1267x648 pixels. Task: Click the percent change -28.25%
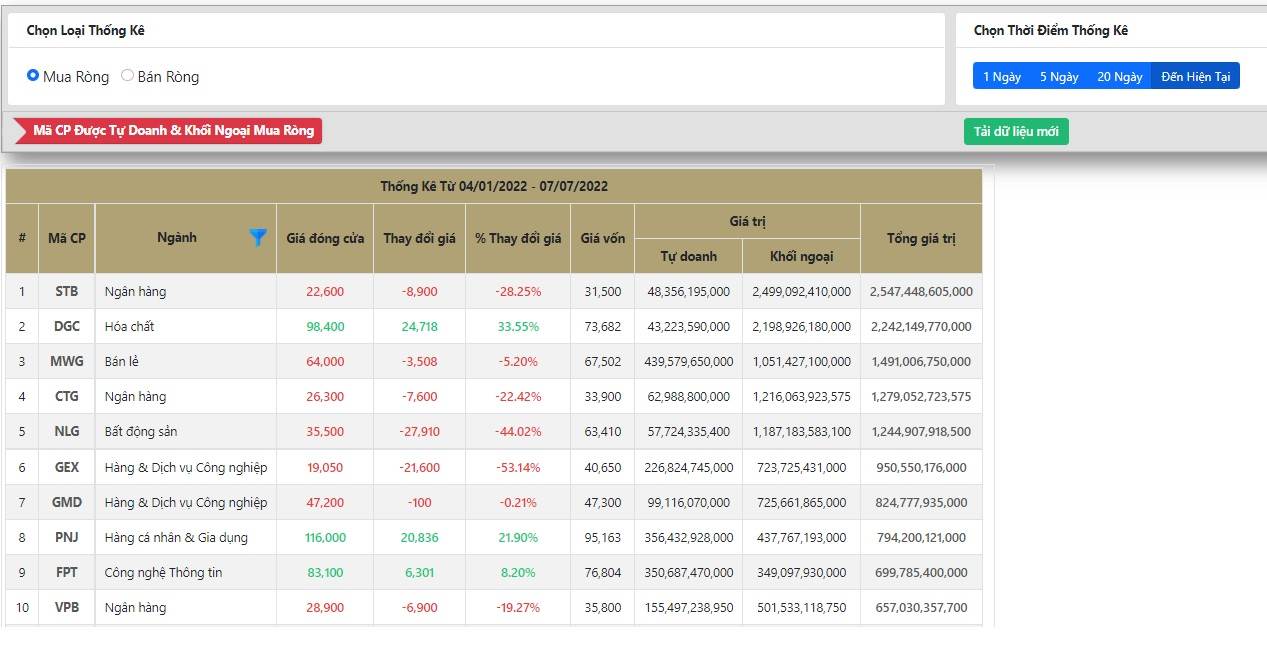pyautogui.click(x=518, y=292)
